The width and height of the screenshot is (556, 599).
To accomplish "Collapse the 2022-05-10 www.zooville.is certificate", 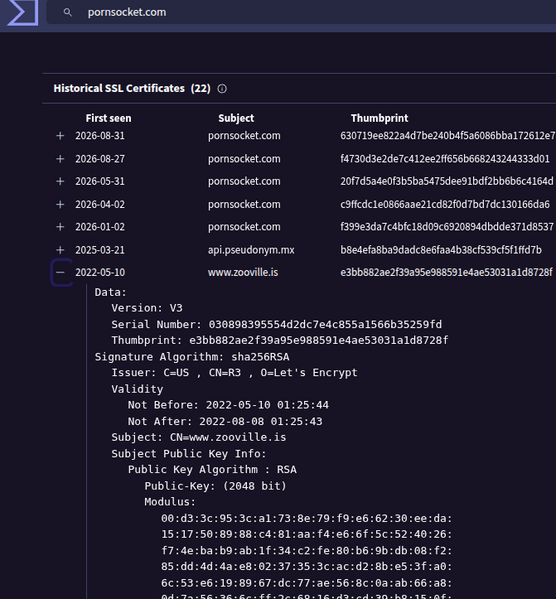I will pos(60,272).
